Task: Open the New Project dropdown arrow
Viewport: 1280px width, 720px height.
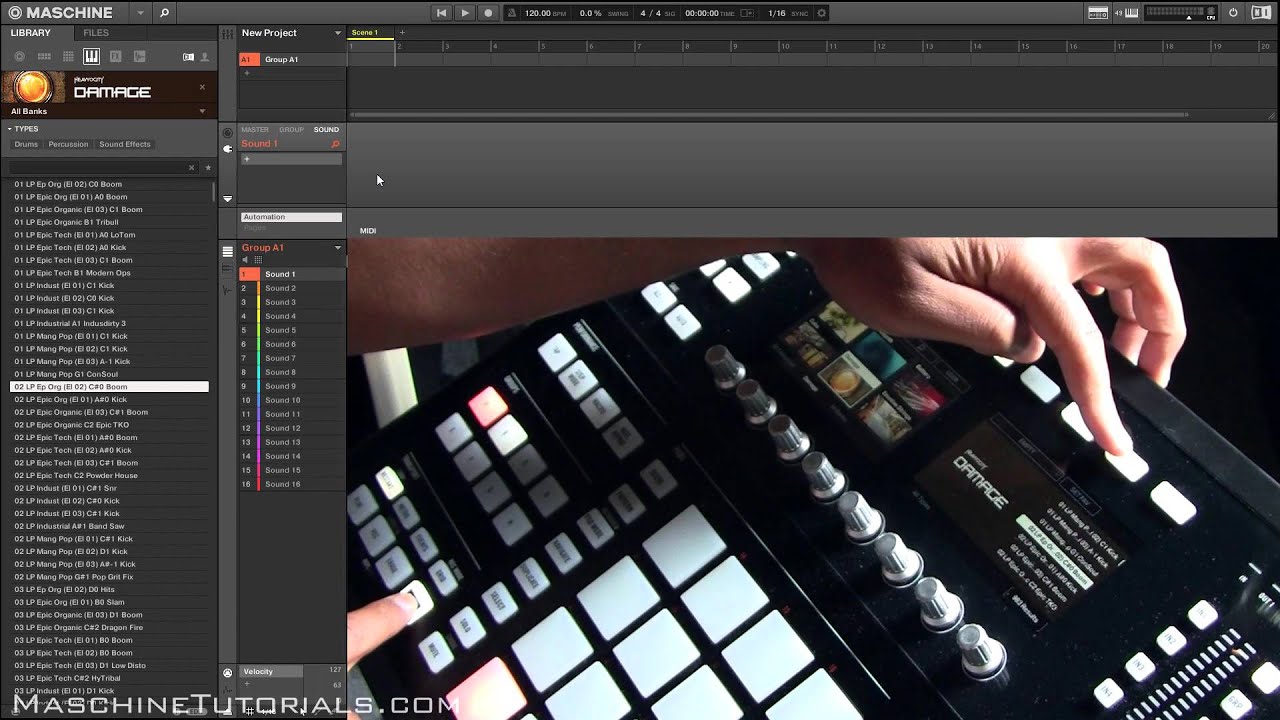Action: (337, 33)
